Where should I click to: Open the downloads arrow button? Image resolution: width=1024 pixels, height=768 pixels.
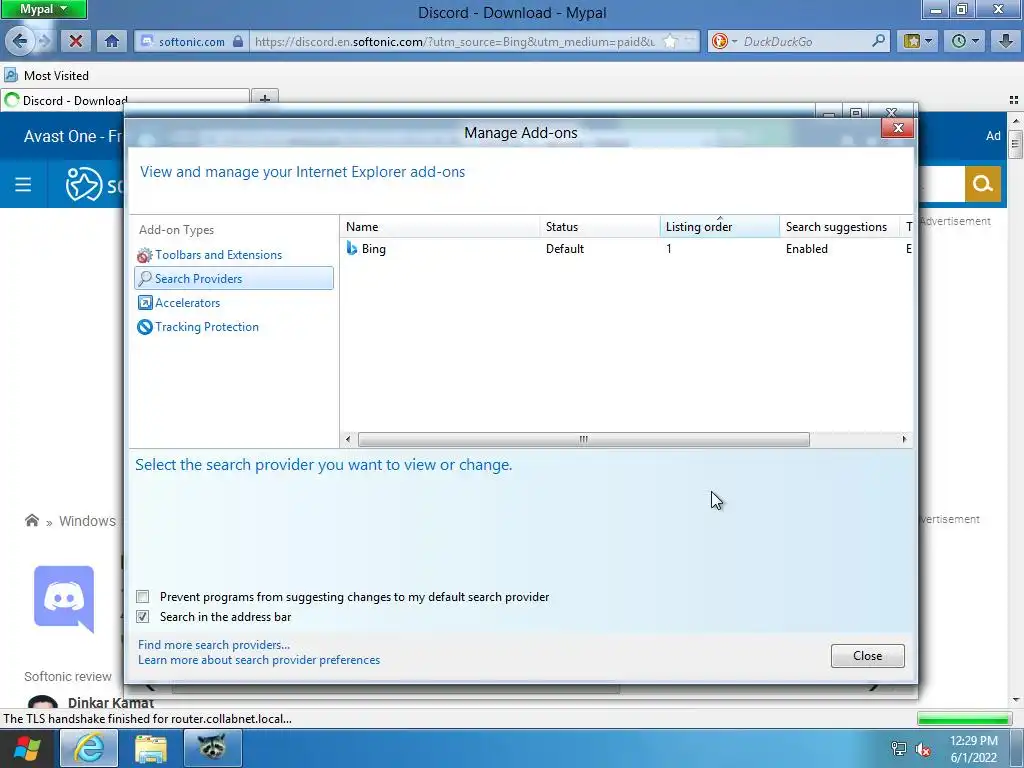click(x=1006, y=41)
